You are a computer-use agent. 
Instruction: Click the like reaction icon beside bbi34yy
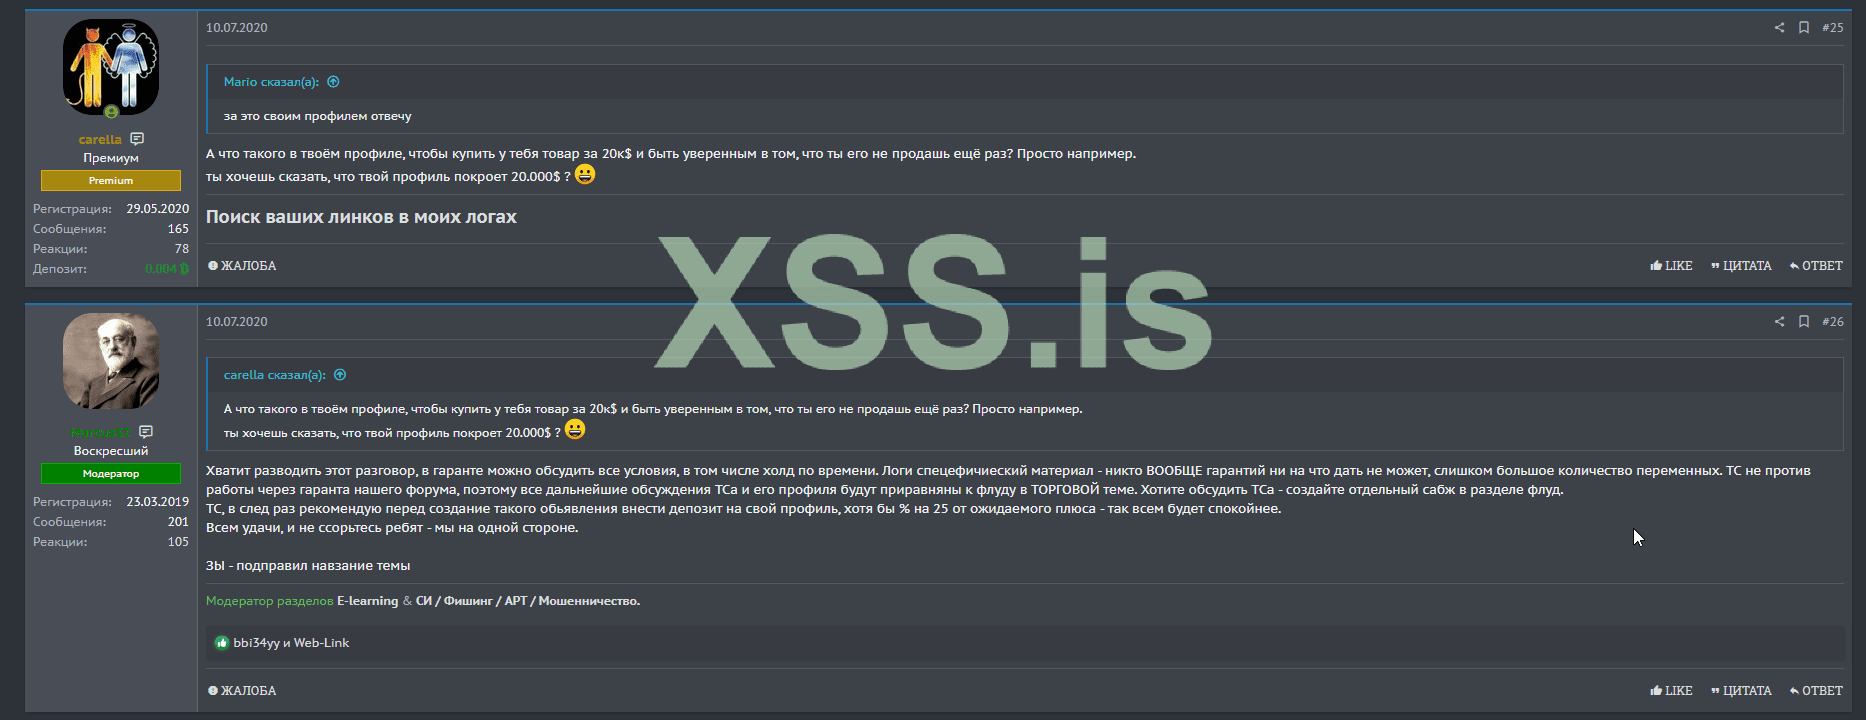pyautogui.click(x=222, y=643)
